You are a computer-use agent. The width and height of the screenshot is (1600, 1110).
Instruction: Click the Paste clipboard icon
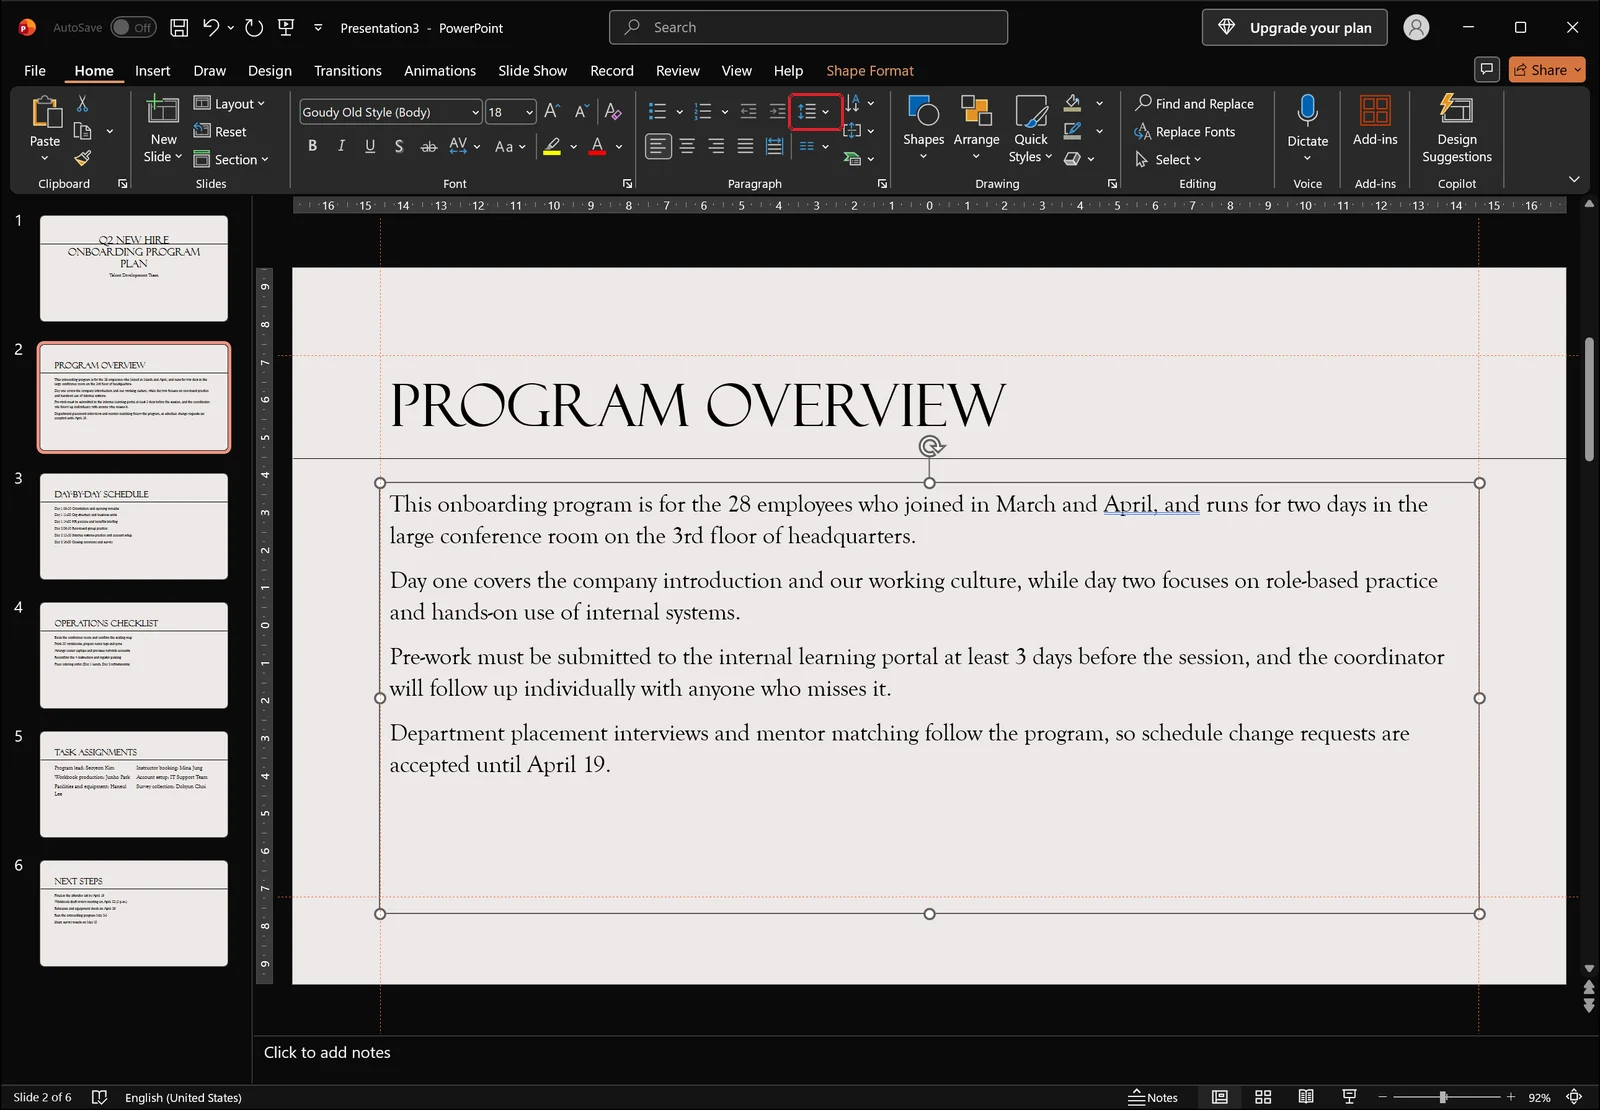[45, 113]
